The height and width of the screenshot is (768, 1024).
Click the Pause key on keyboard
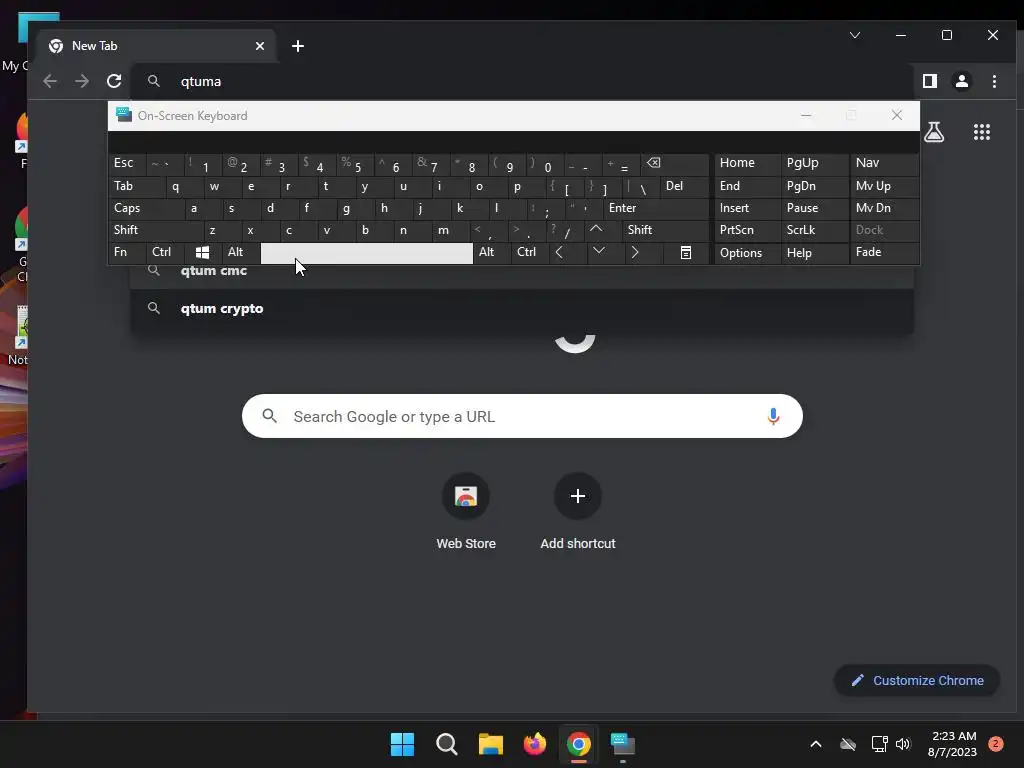(x=814, y=208)
